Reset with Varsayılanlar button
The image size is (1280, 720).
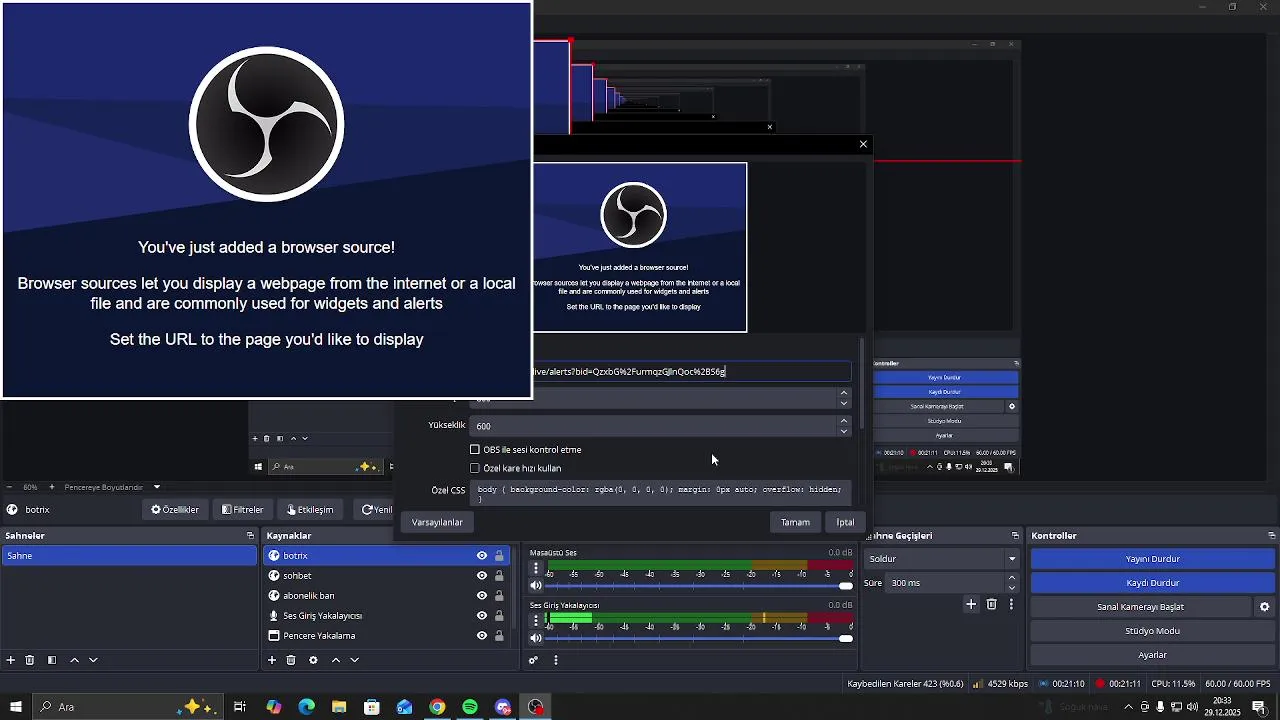click(437, 522)
